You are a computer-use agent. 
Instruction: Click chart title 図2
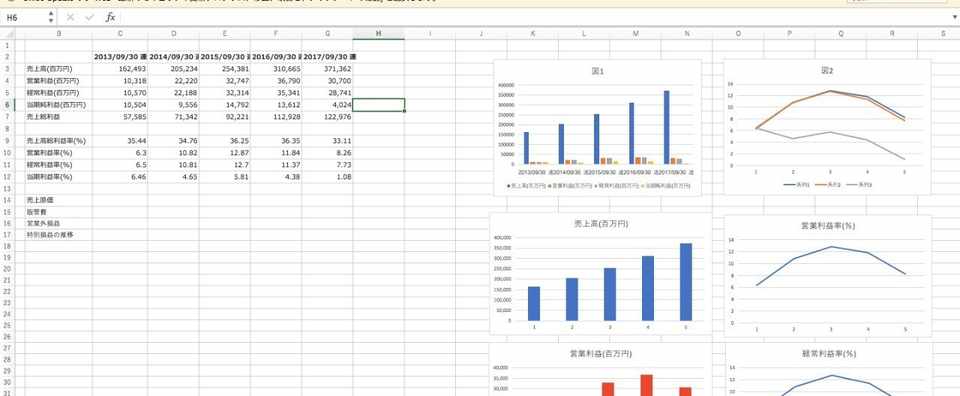[827, 70]
